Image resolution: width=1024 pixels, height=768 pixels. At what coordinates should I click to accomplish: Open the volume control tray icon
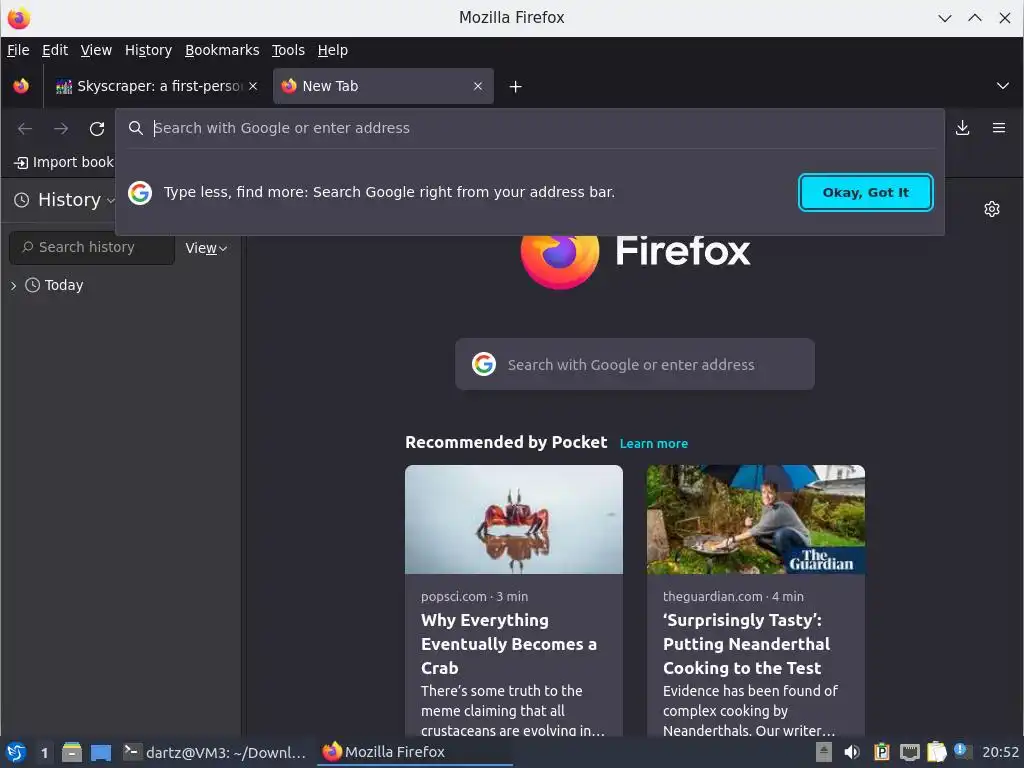tap(852, 752)
